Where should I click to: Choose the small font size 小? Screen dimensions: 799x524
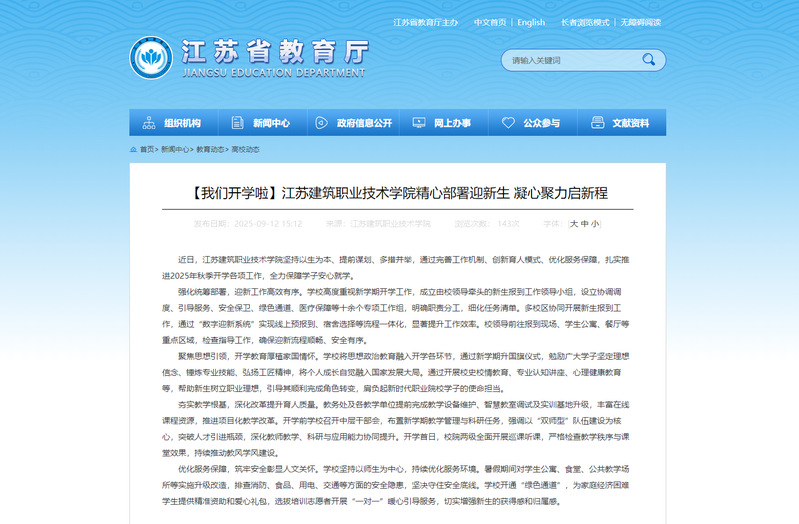pyautogui.click(x=594, y=224)
